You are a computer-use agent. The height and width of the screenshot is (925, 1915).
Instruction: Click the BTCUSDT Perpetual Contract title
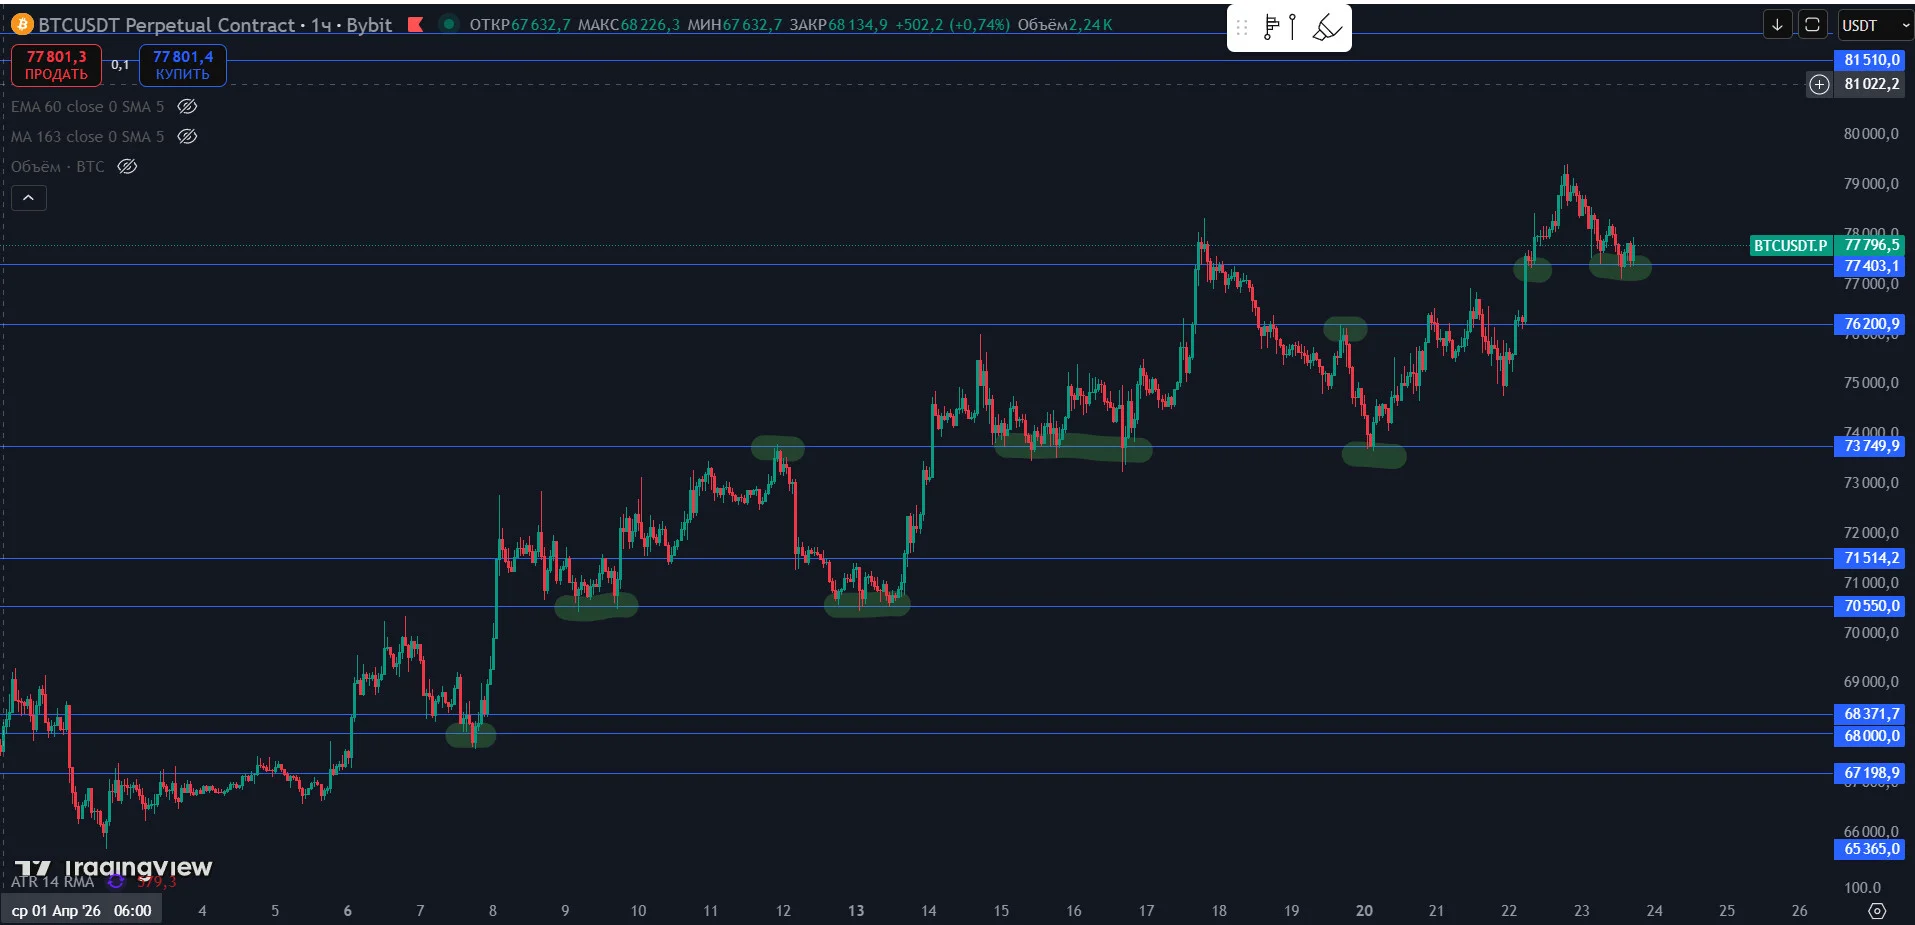point(166,25)
